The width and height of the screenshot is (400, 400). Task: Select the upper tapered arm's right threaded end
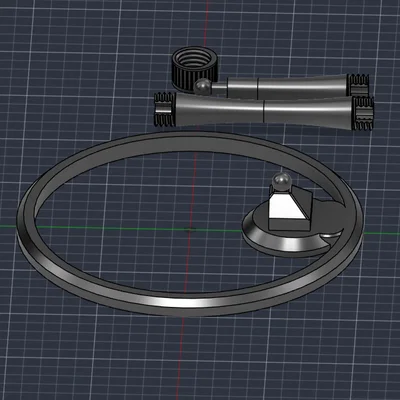click(x=359, y=84)
